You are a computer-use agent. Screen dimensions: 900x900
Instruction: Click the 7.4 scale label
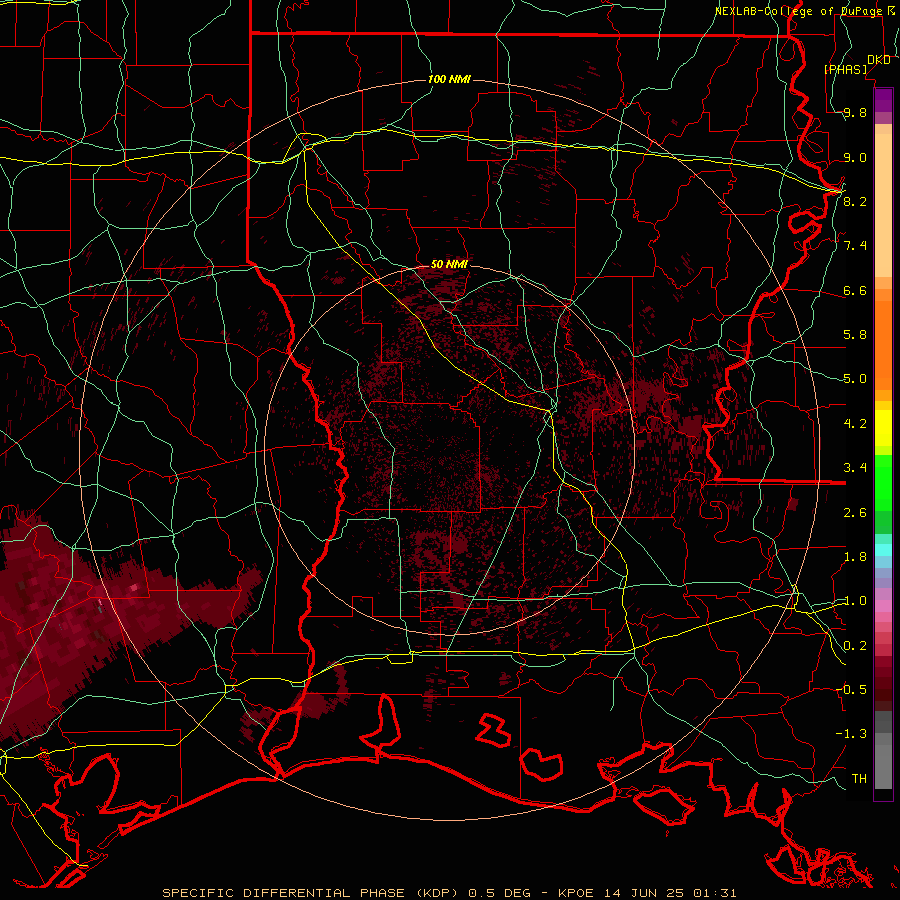pyautogui.click(x=855, y=246)
